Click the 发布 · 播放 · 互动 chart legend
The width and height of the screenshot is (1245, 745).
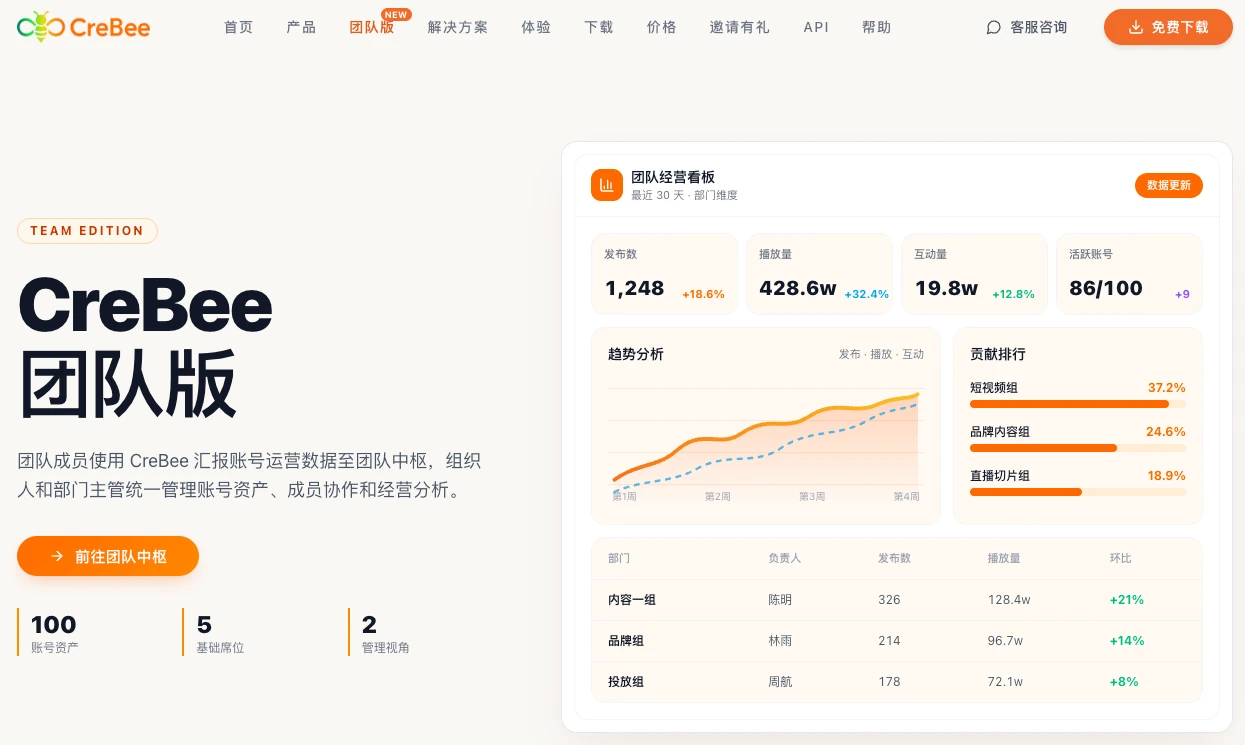point(881,354)
